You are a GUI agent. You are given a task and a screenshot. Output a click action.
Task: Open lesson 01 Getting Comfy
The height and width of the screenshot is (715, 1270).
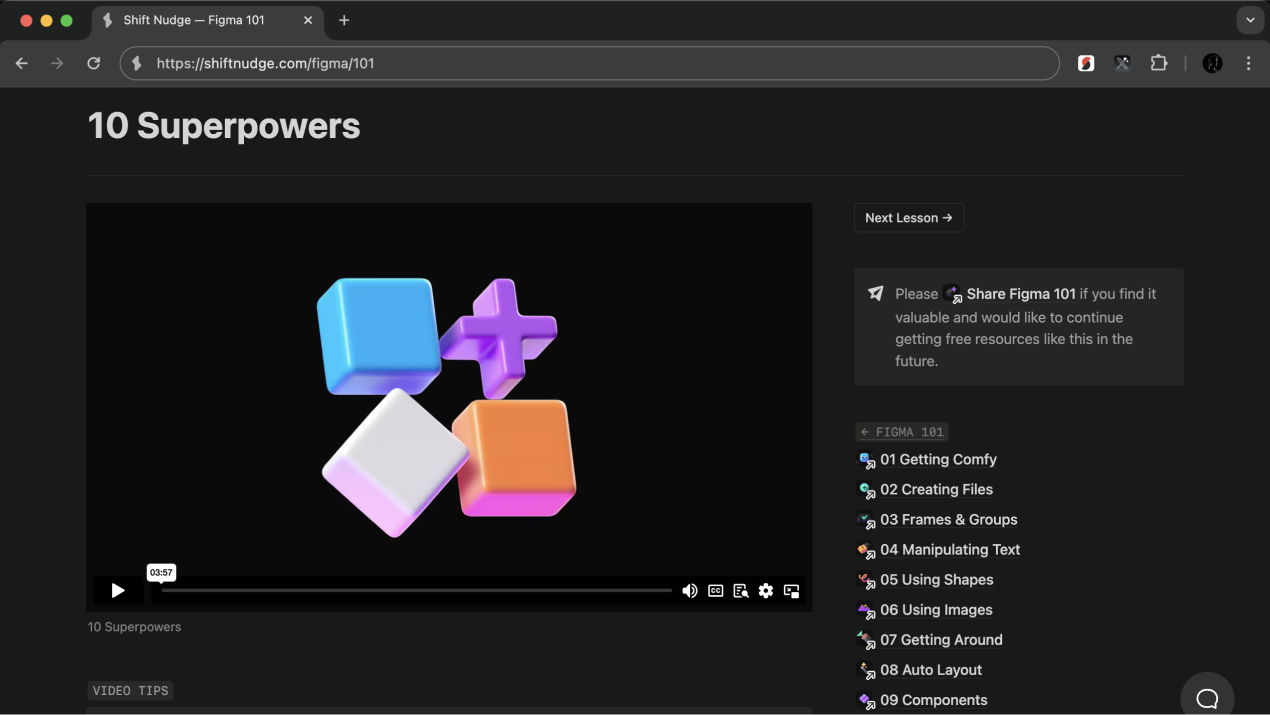[x=938, y=460]
